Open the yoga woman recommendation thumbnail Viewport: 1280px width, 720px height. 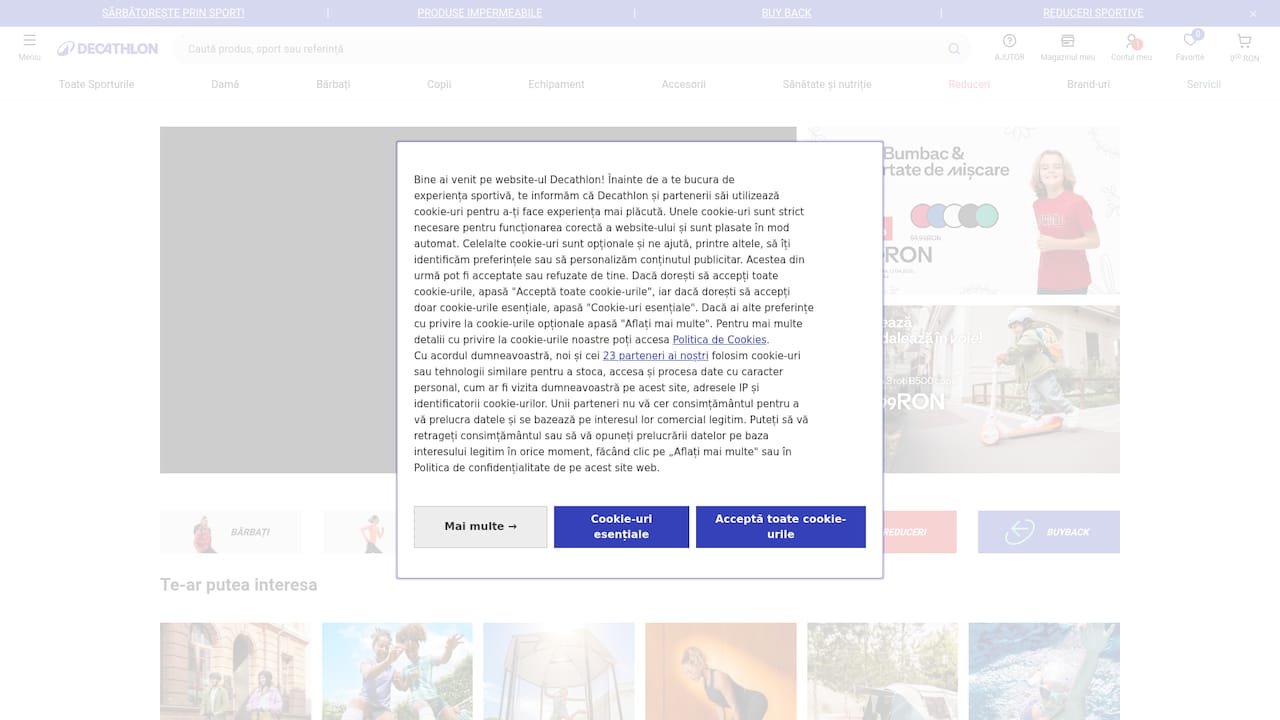click(x=721, y=671)
